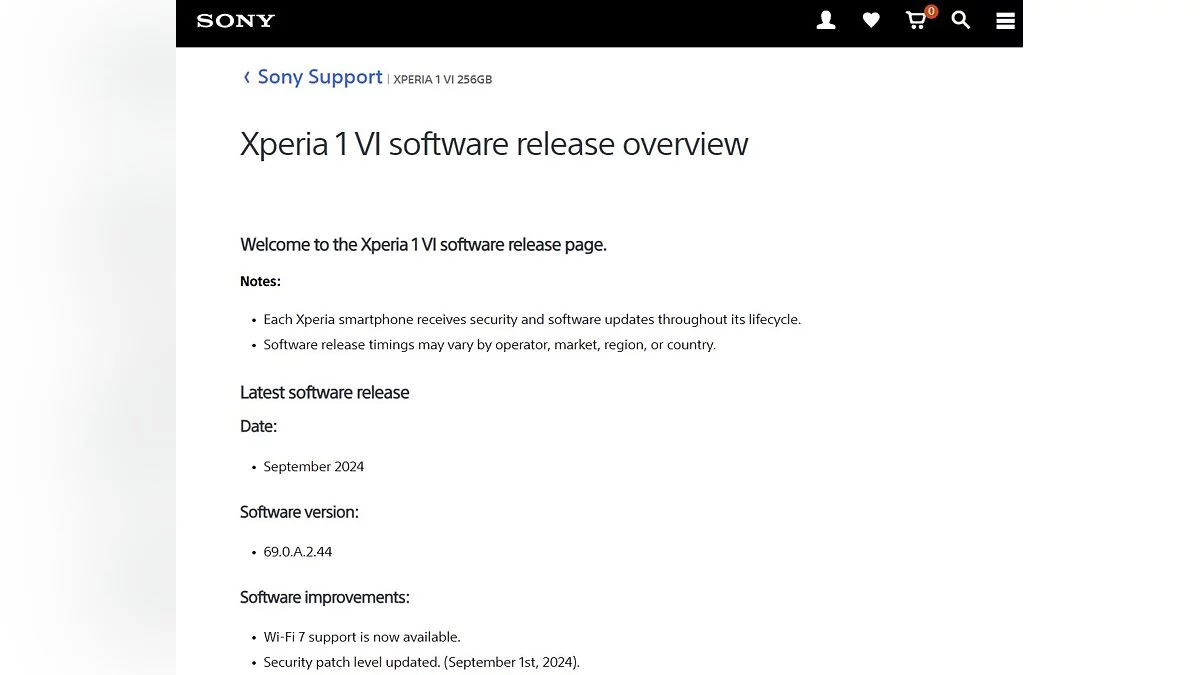
Task: Click the XPERIA 1 VI 256GB breadcrumb
Action: coord(442,80)
